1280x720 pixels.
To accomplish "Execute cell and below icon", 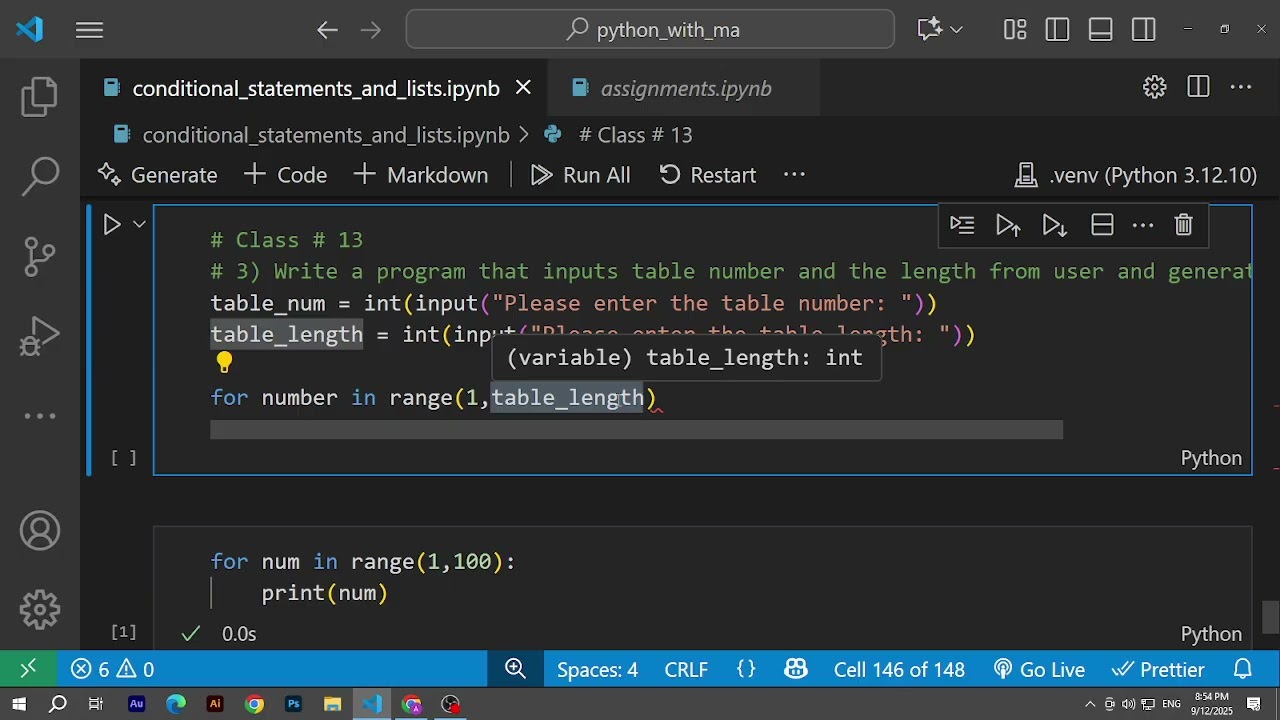I will [x=1054, y=226].
